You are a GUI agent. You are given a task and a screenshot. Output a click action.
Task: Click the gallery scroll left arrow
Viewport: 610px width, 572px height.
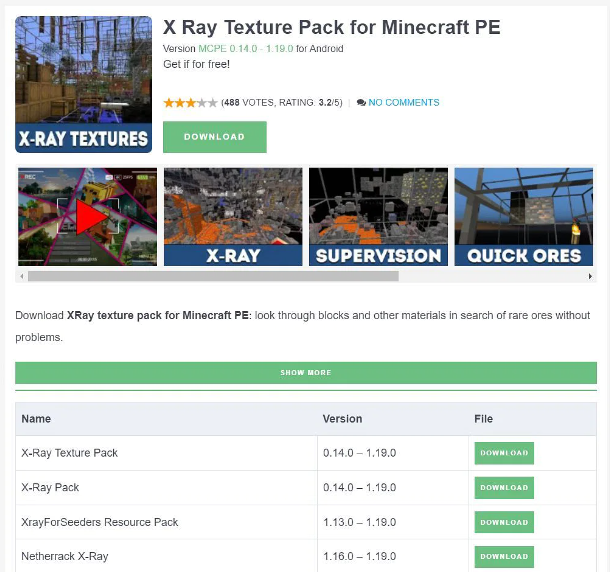click(22, 276)
